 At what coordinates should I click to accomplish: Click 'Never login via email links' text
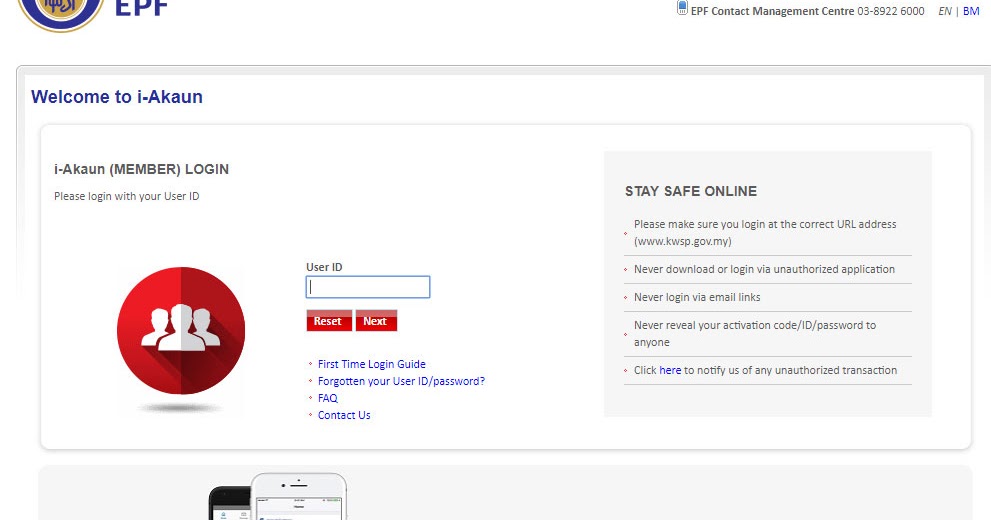[x=697, y=297]
